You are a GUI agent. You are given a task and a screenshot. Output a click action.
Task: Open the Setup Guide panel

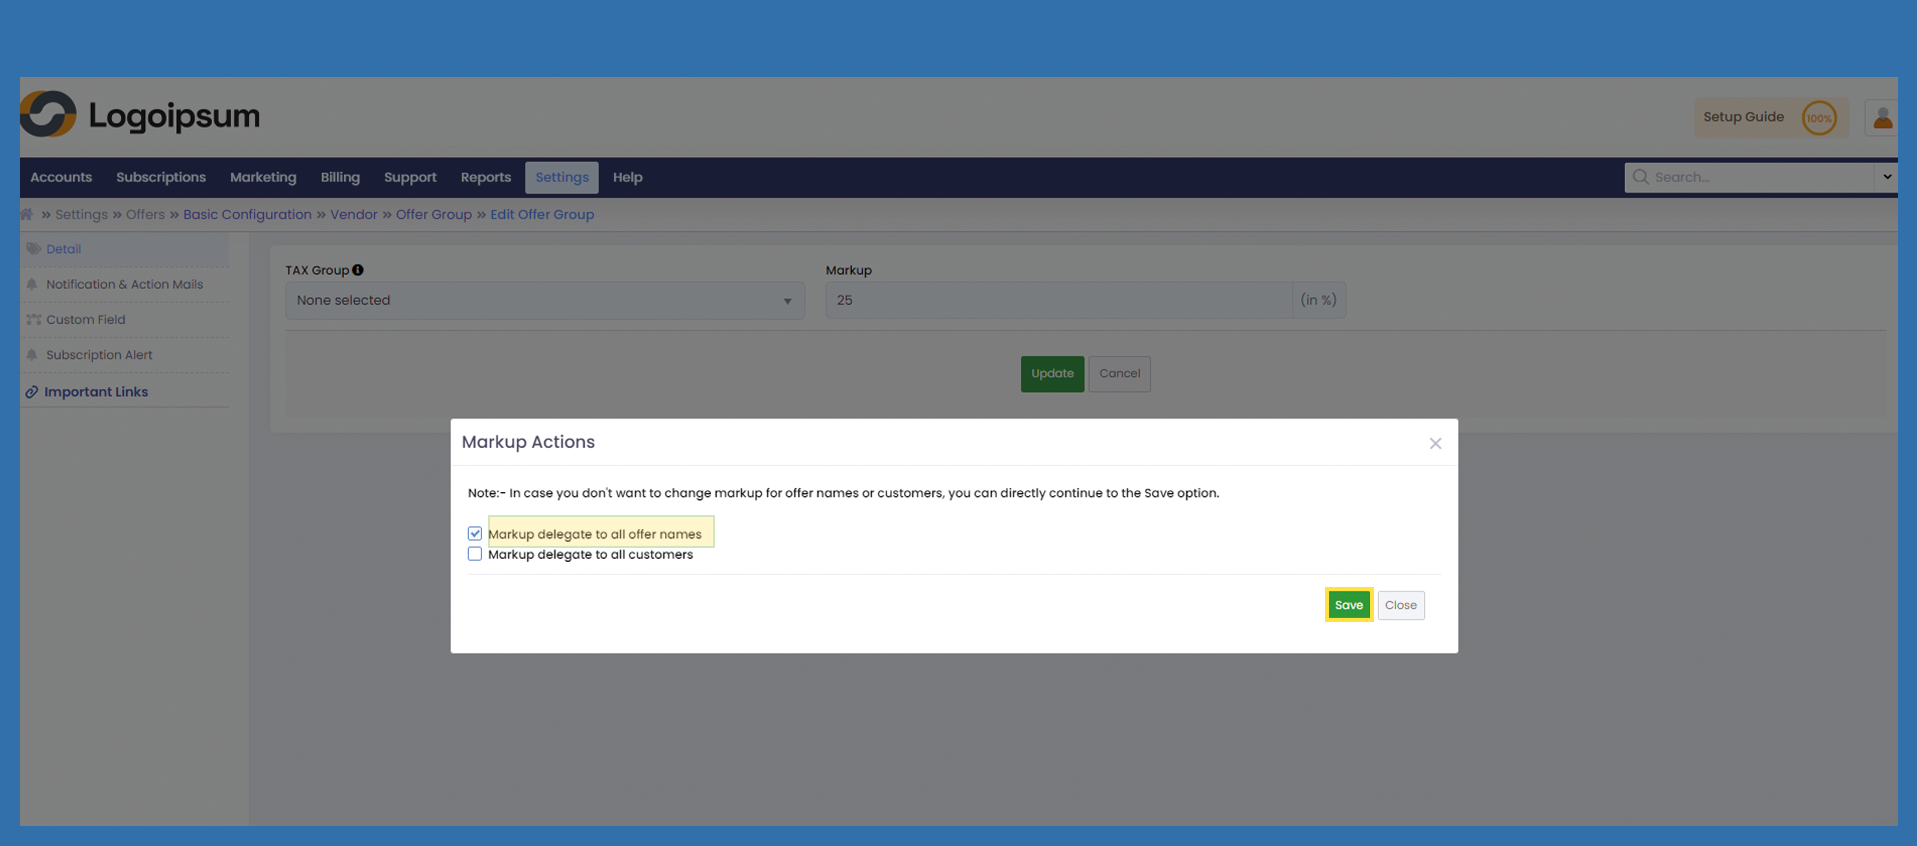pos(1743,117)
